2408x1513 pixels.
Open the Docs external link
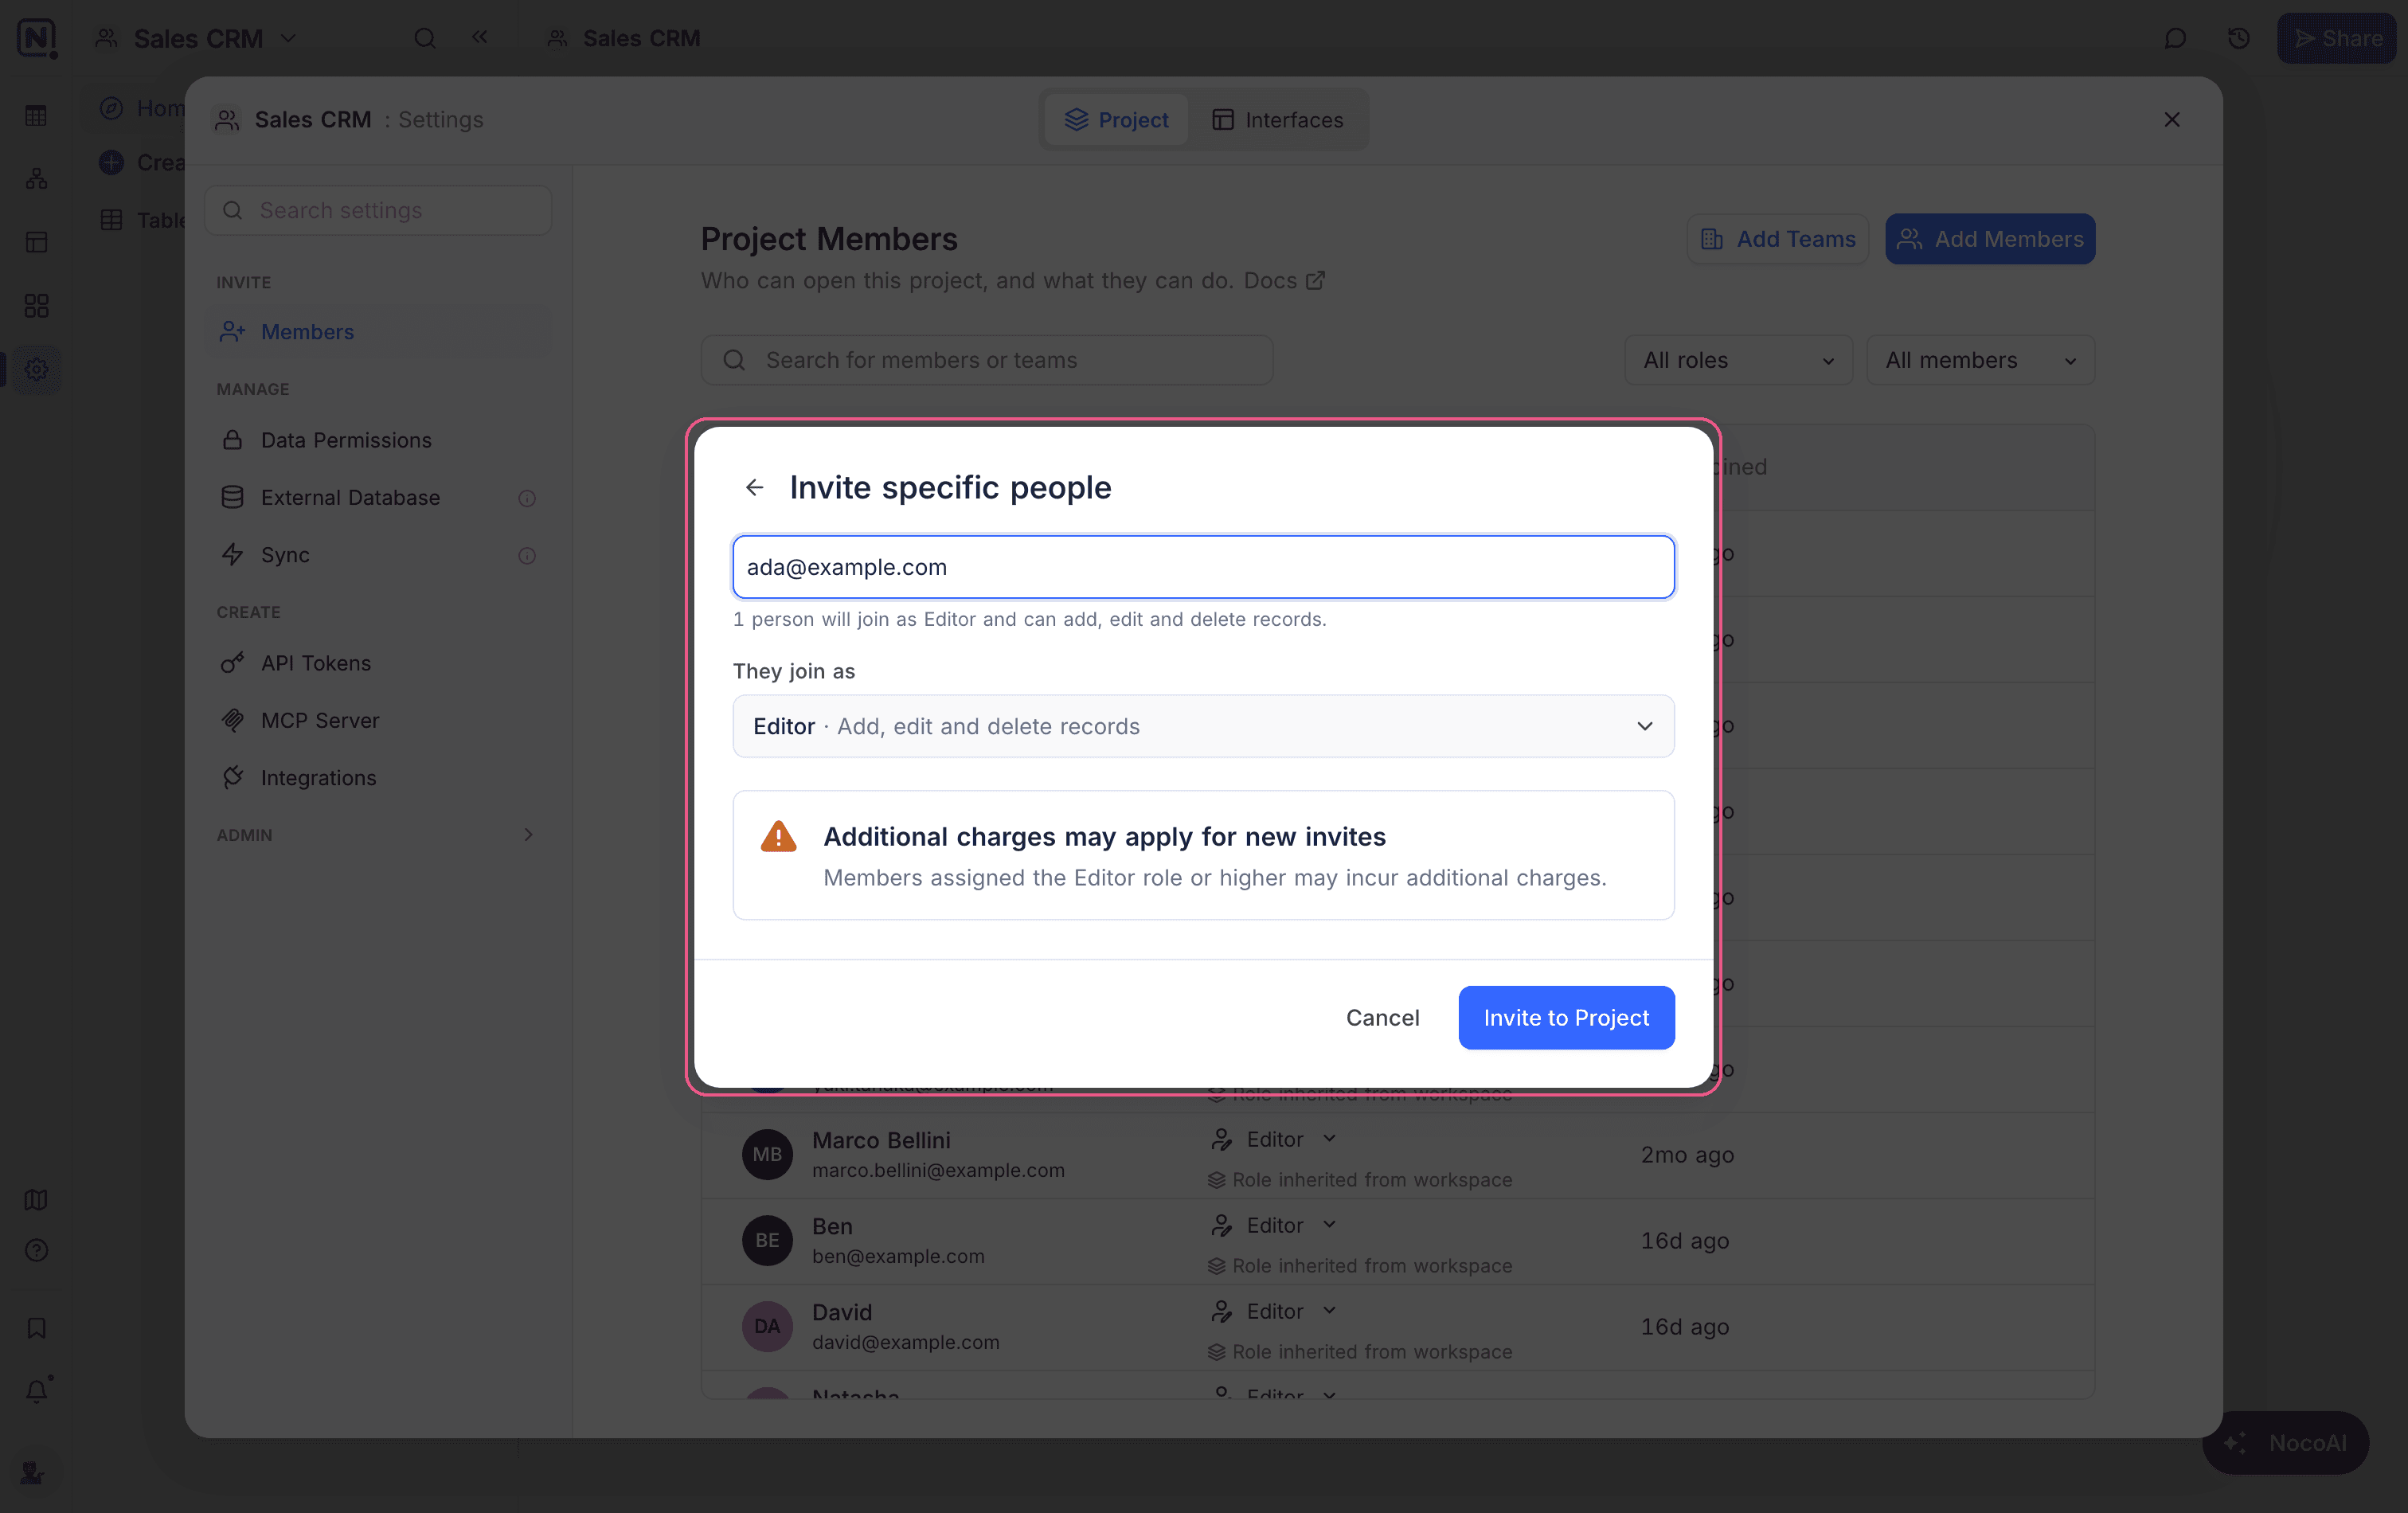[x=1284, y=281]
